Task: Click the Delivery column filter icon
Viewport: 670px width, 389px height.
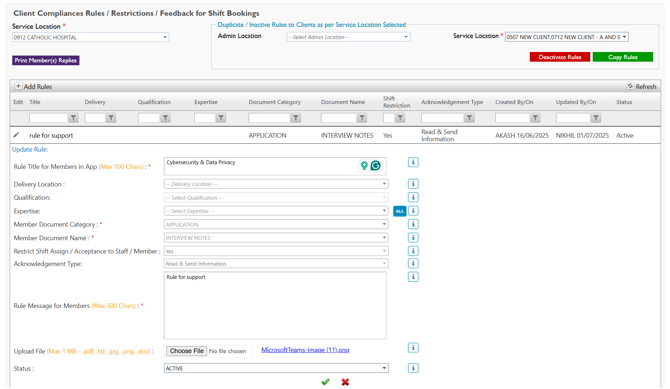Action: (111, 118)
